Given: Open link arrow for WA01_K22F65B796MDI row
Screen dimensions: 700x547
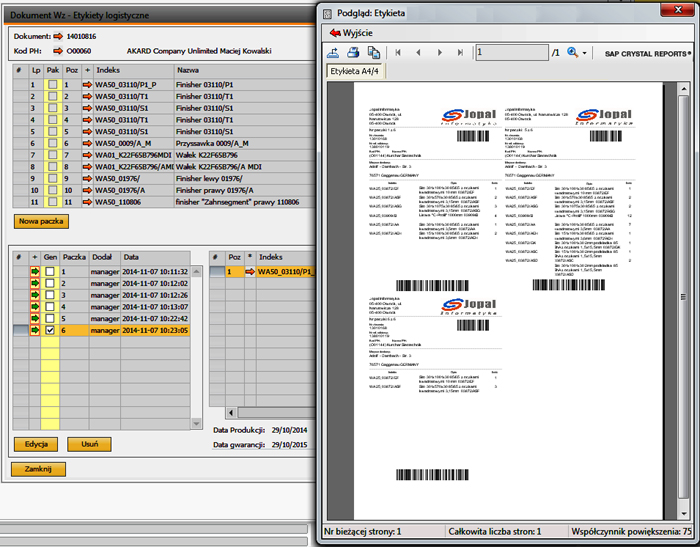Looking at the screenshot, I should click(87, 155).
